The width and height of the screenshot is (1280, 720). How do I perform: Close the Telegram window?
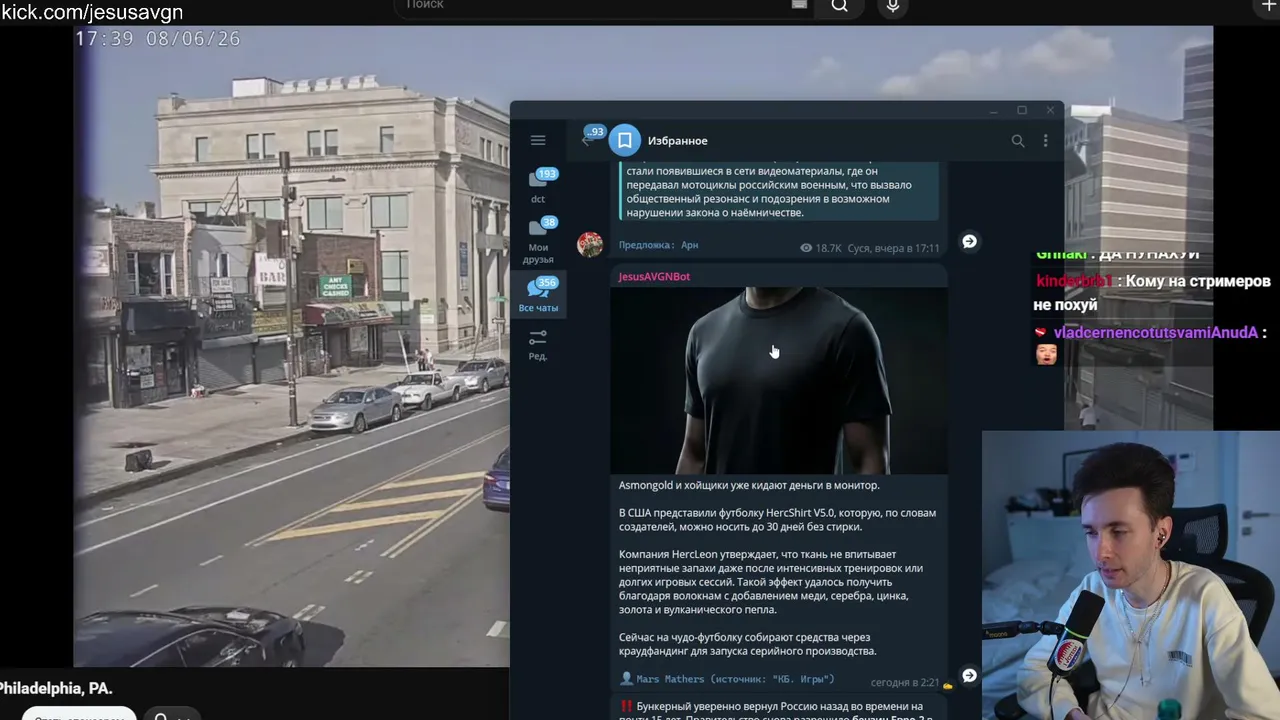(x=1050, y=110)
